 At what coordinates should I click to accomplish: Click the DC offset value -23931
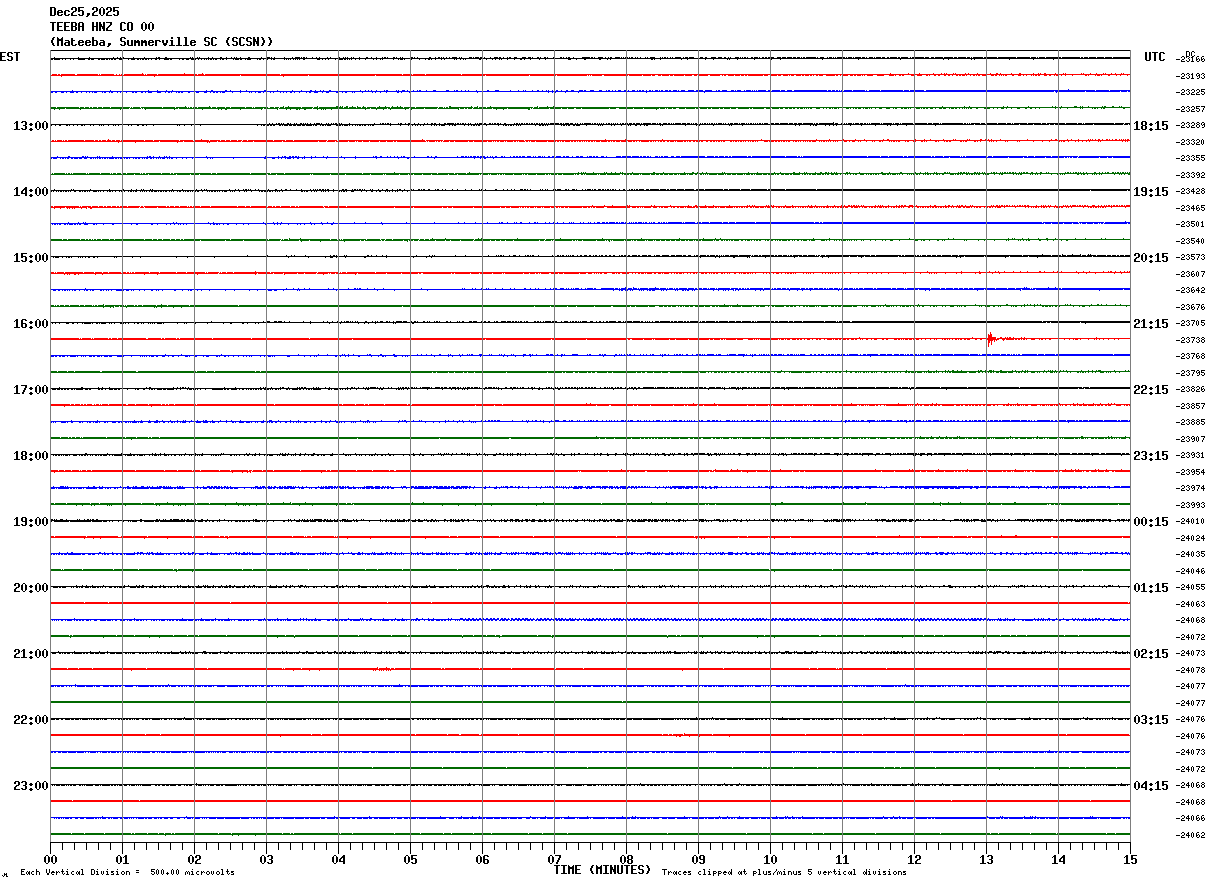coord(1191,455)
